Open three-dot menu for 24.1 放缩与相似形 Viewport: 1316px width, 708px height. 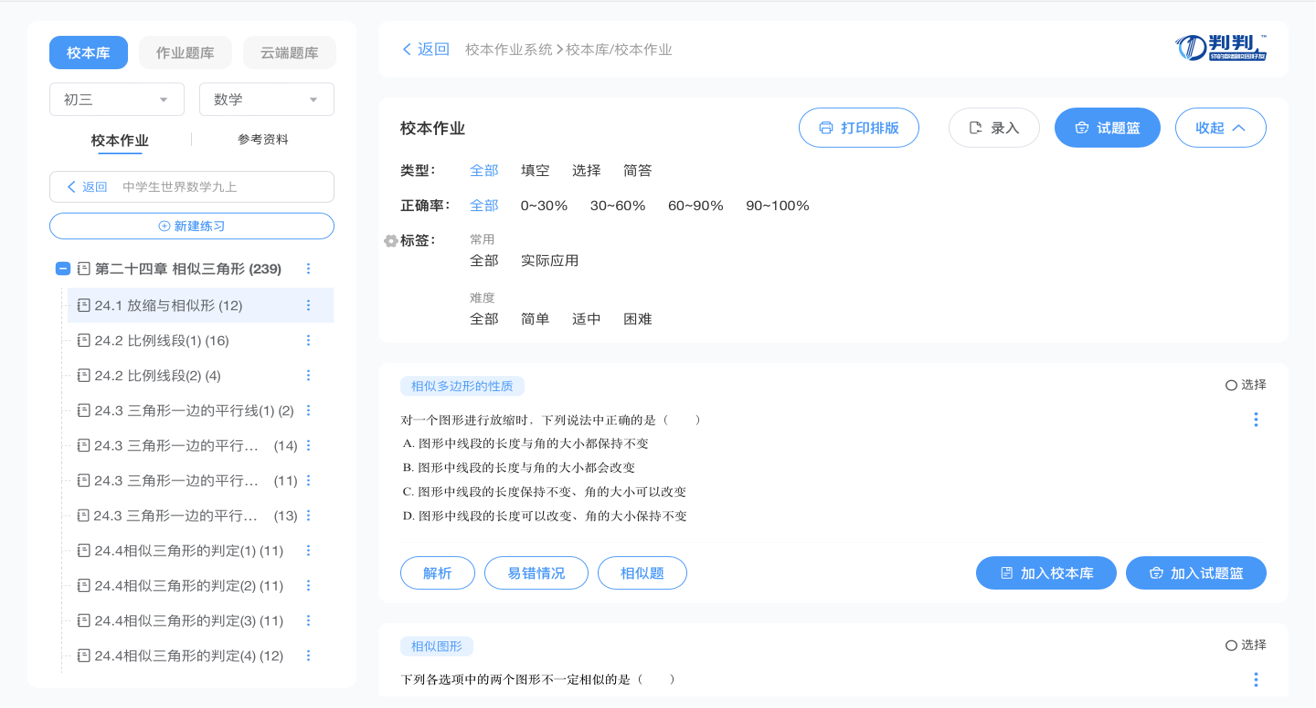[x=308, y=305]
